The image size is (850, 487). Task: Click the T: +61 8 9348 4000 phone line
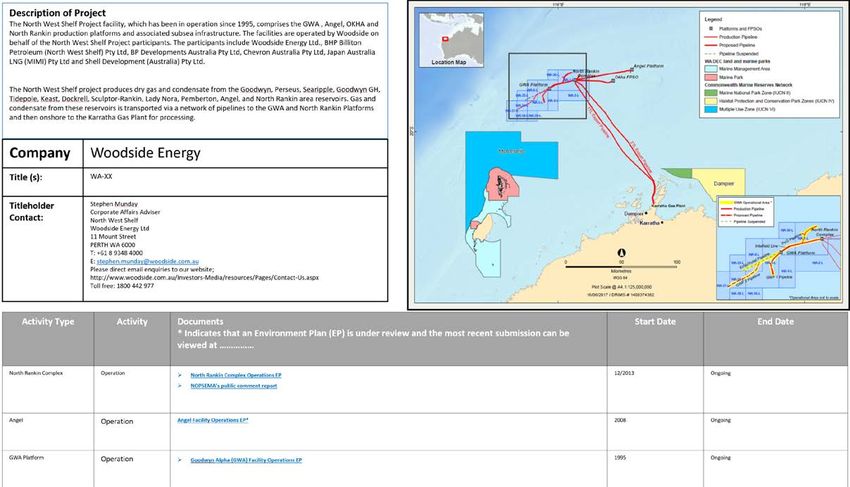(117, 253)
